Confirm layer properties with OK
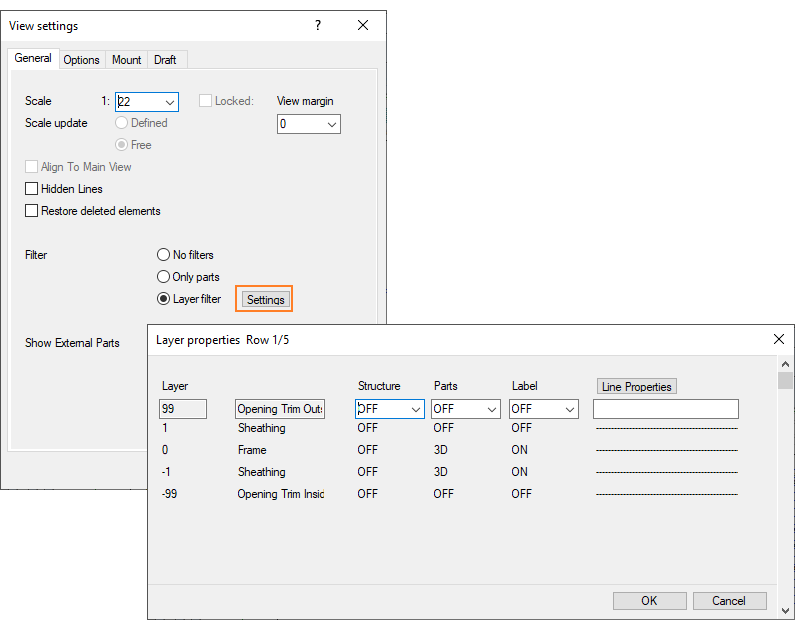This screenshot has height=630, width=795. (x=649, y=601)
